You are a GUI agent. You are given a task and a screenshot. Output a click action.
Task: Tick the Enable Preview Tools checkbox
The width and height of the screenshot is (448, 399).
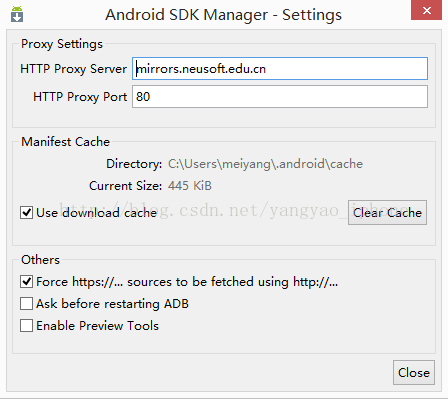(x=26, y=326)
